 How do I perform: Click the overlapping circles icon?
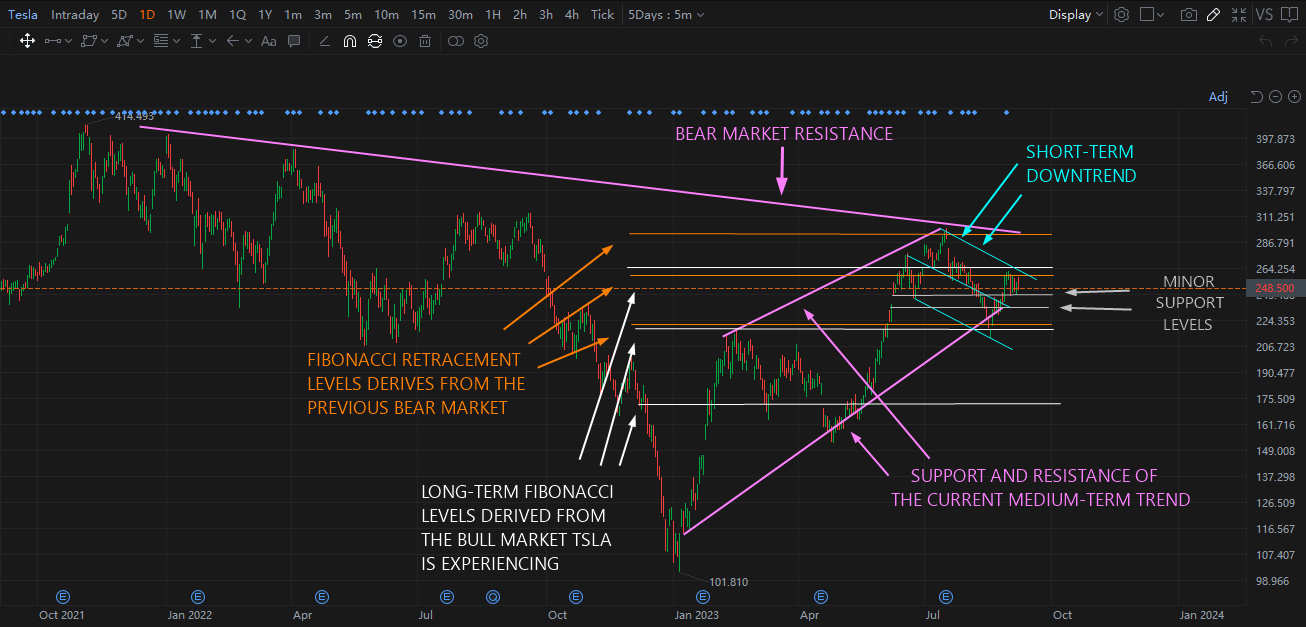point(455,41)
